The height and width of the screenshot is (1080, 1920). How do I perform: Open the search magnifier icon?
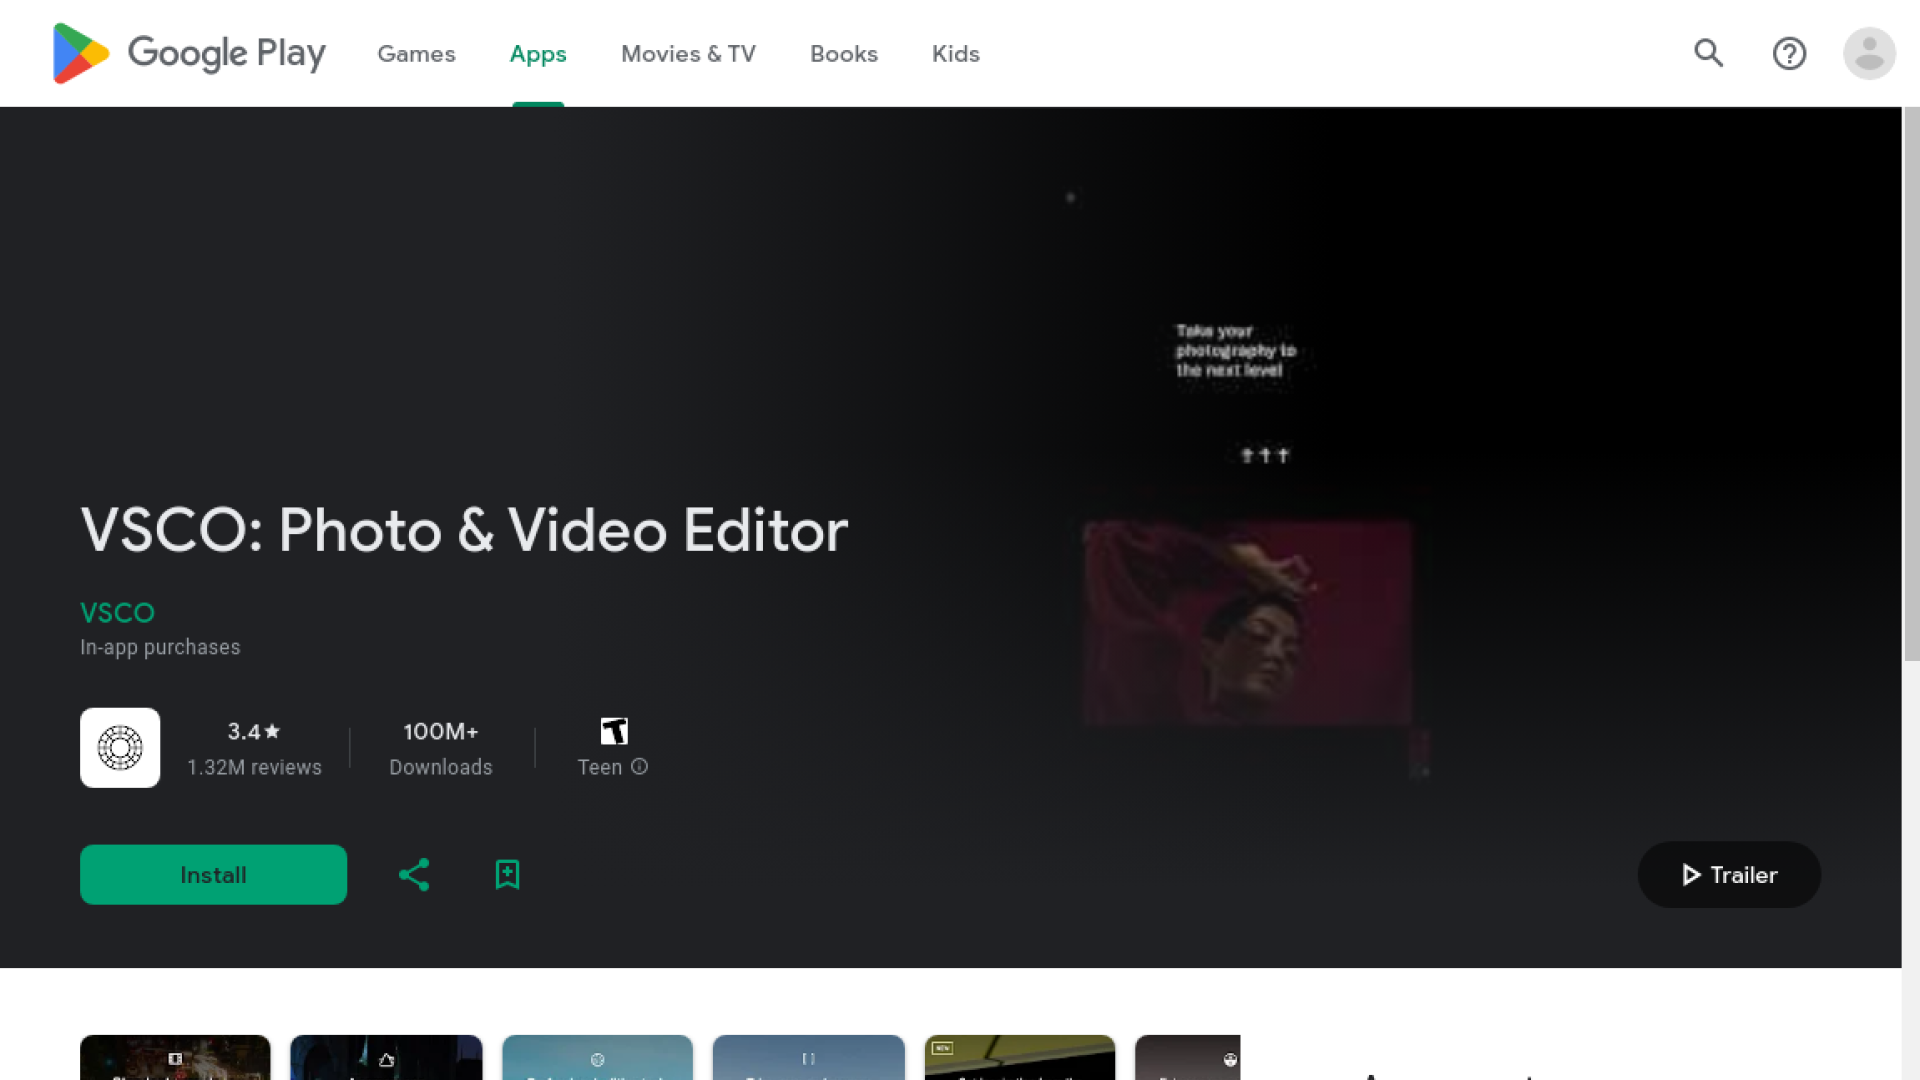click(x=1708, y=53)
